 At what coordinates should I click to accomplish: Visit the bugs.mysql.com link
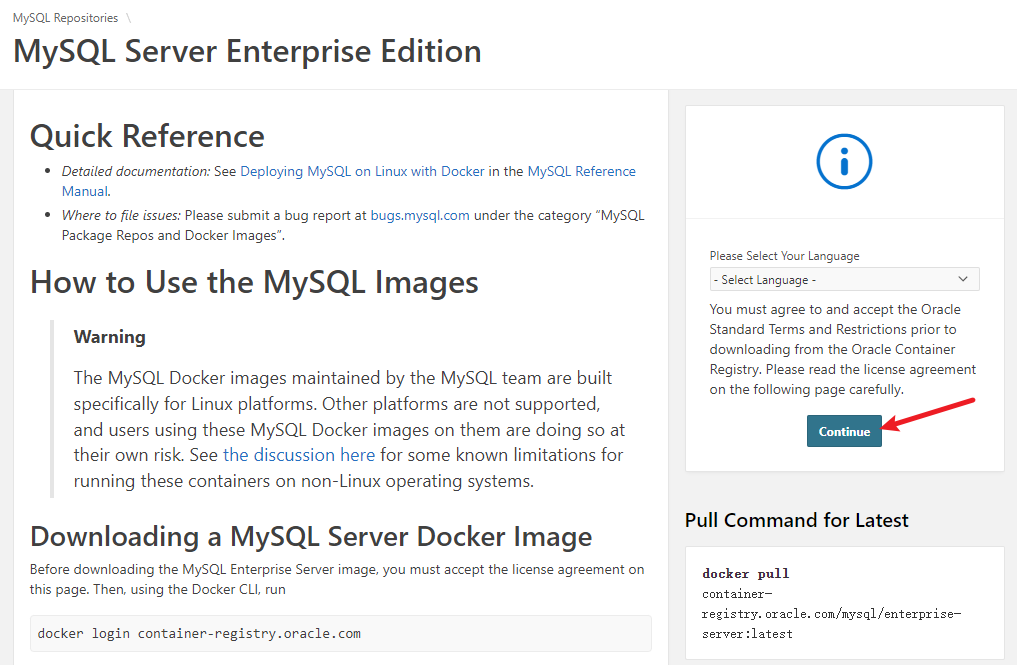click(420, 215)
